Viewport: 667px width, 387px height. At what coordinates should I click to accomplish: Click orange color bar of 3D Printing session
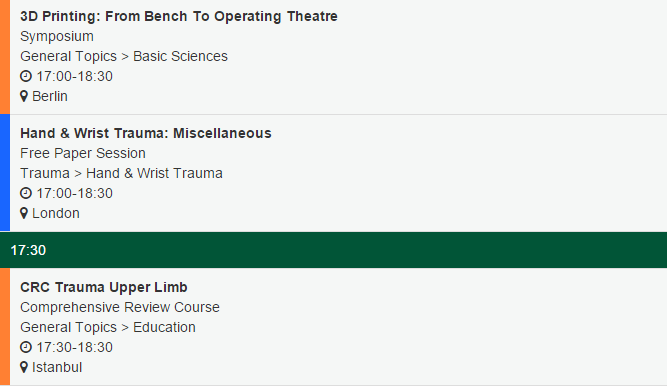[x=5, y=57]
